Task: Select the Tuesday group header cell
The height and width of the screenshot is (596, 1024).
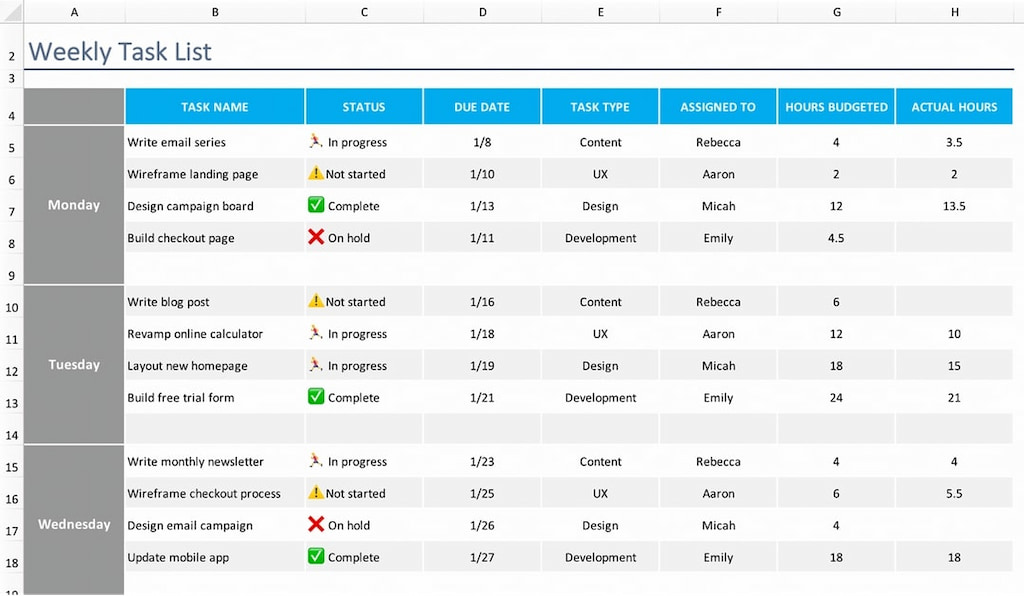Action: [73, 365]
